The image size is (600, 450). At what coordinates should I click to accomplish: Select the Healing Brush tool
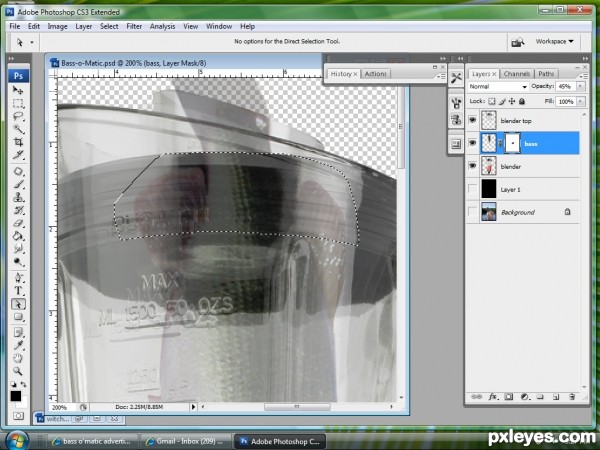tap(18, 171)
